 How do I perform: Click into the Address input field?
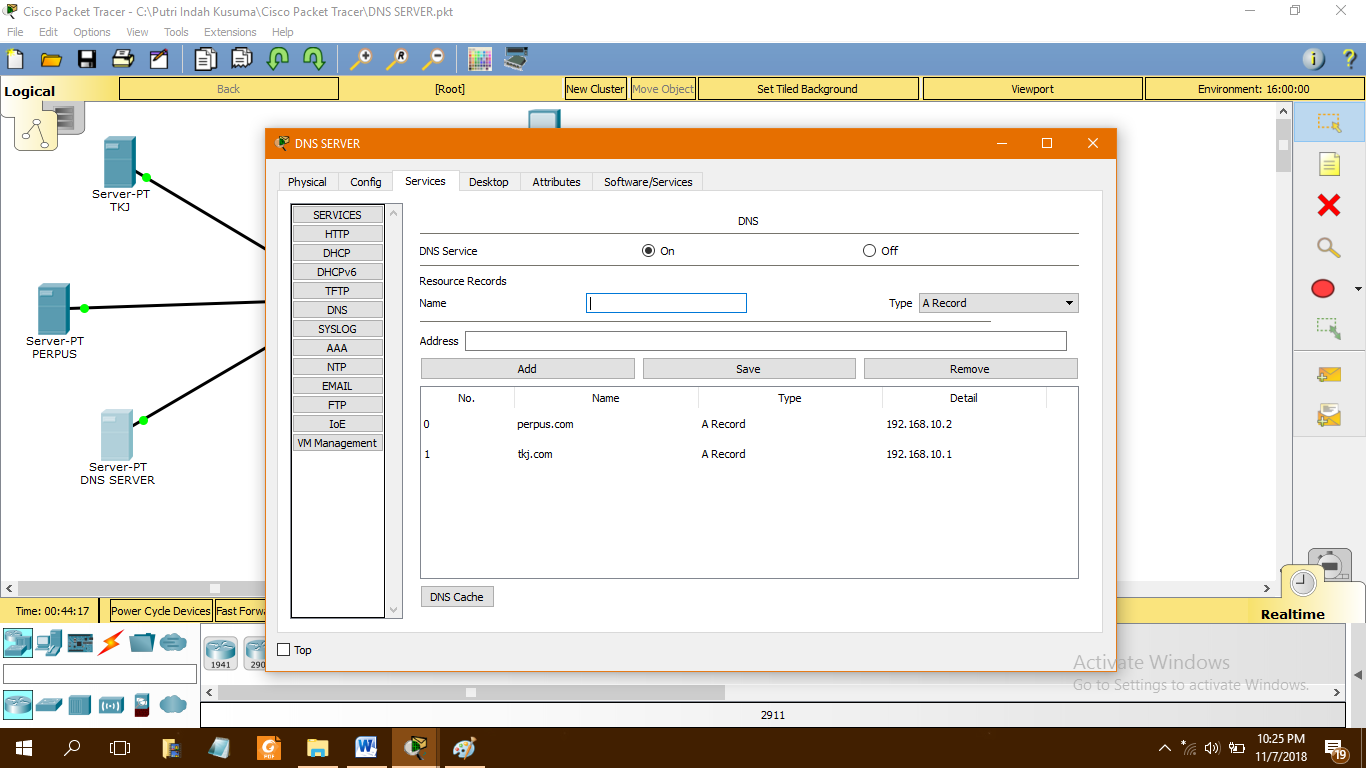coord(766,341)
